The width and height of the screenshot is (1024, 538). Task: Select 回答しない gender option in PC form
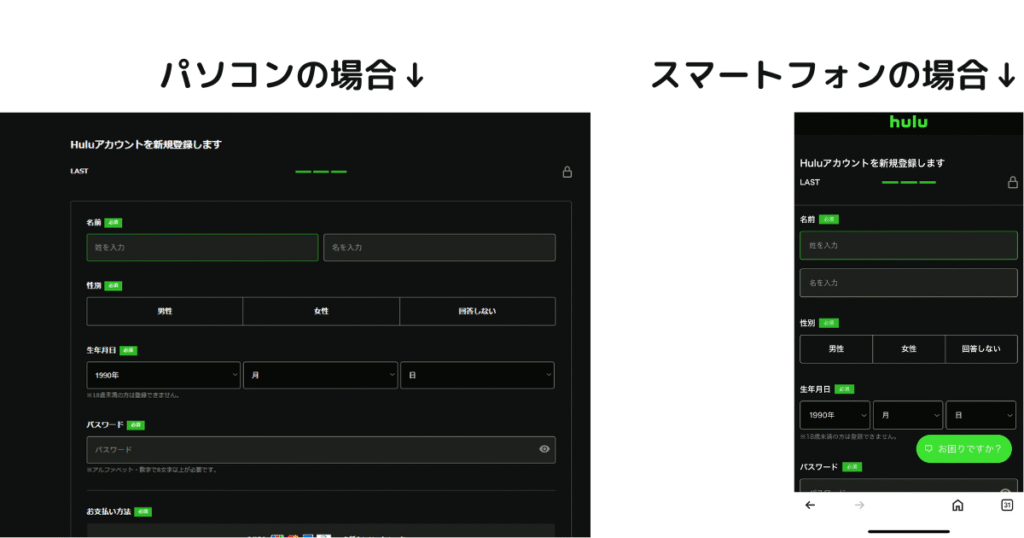click(477, 311)
